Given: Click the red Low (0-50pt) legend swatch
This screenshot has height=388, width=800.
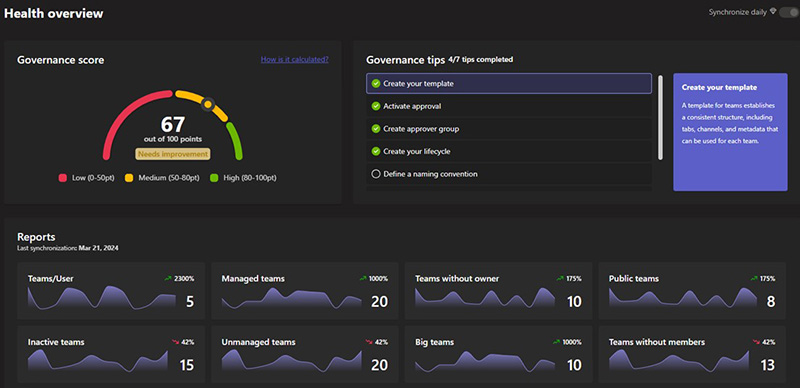Looking at the screenshot, I should 63,178.
